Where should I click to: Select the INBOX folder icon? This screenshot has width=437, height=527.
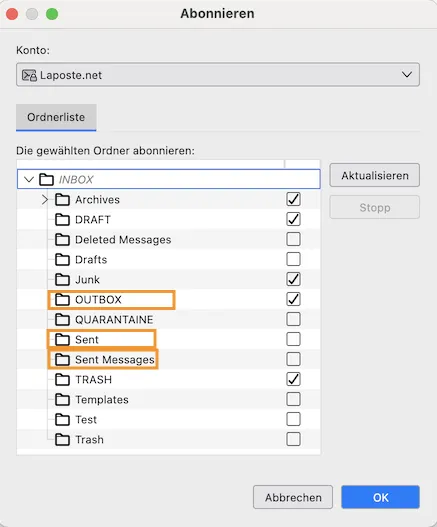pos(46,179)
